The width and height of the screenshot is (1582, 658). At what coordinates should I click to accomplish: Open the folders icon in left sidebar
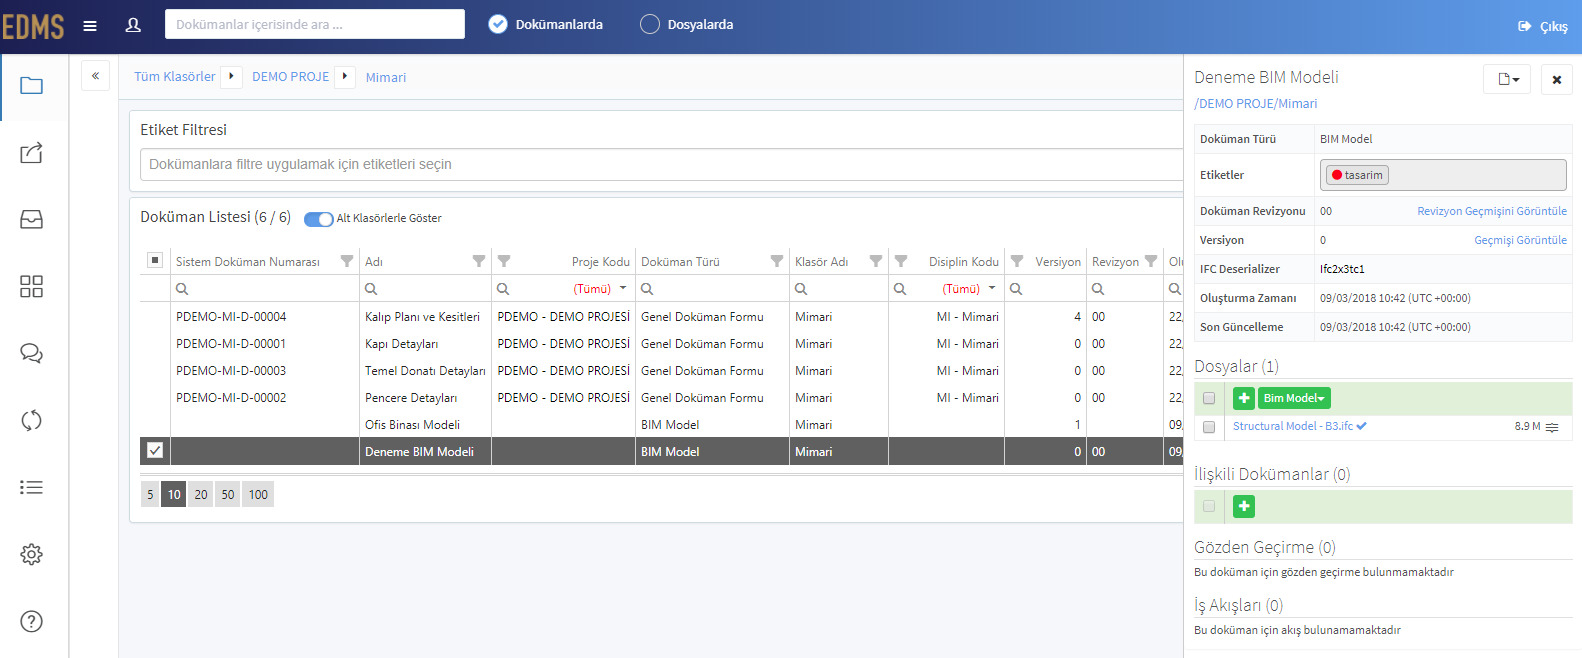[32, 86]
